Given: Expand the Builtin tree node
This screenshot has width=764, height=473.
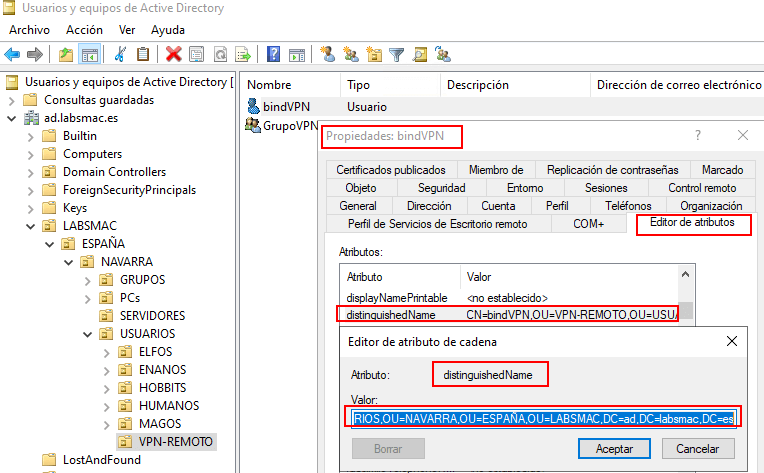Looking at the screenshot, I should tap(30, 136).
